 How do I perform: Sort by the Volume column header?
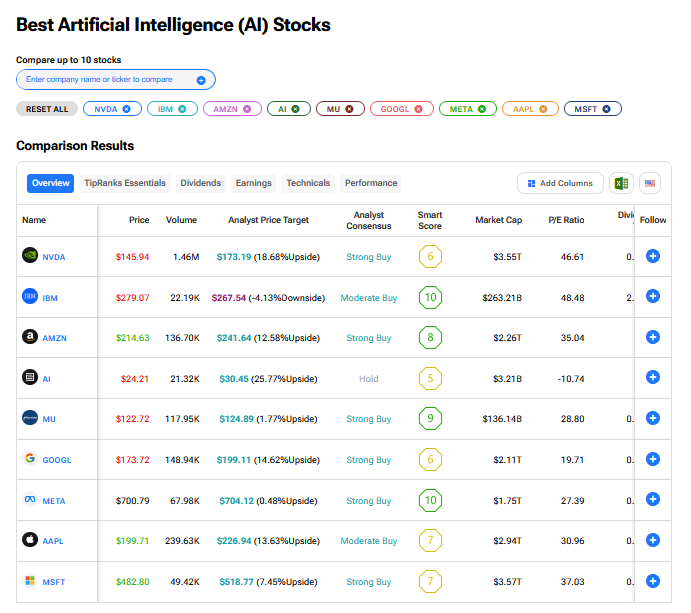(x=181, y=220)
